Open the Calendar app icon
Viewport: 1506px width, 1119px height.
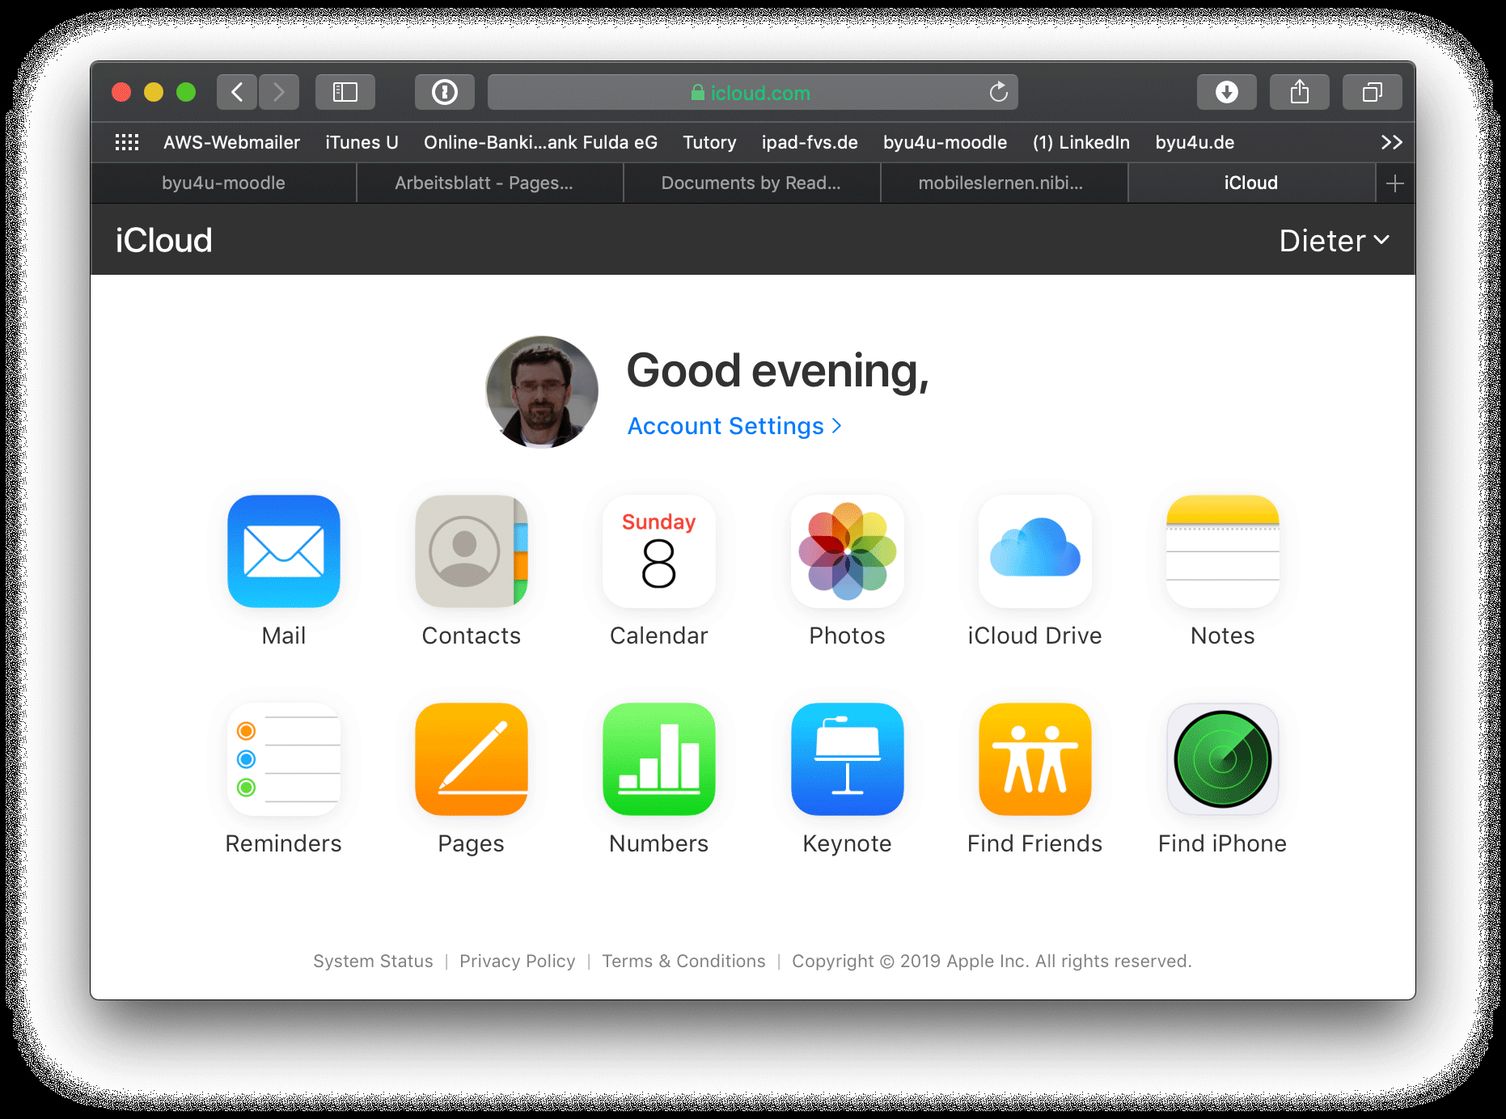[x=659, y=551]
